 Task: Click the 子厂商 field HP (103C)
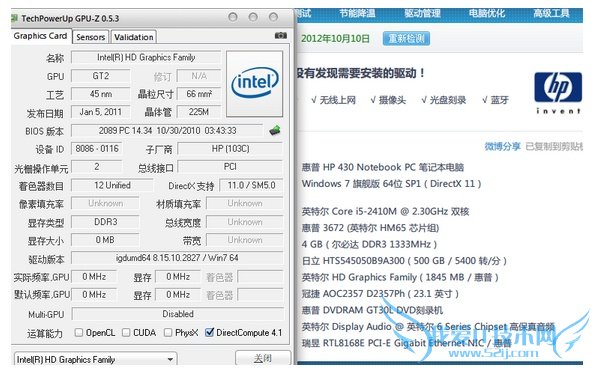[x=230, y=149]
